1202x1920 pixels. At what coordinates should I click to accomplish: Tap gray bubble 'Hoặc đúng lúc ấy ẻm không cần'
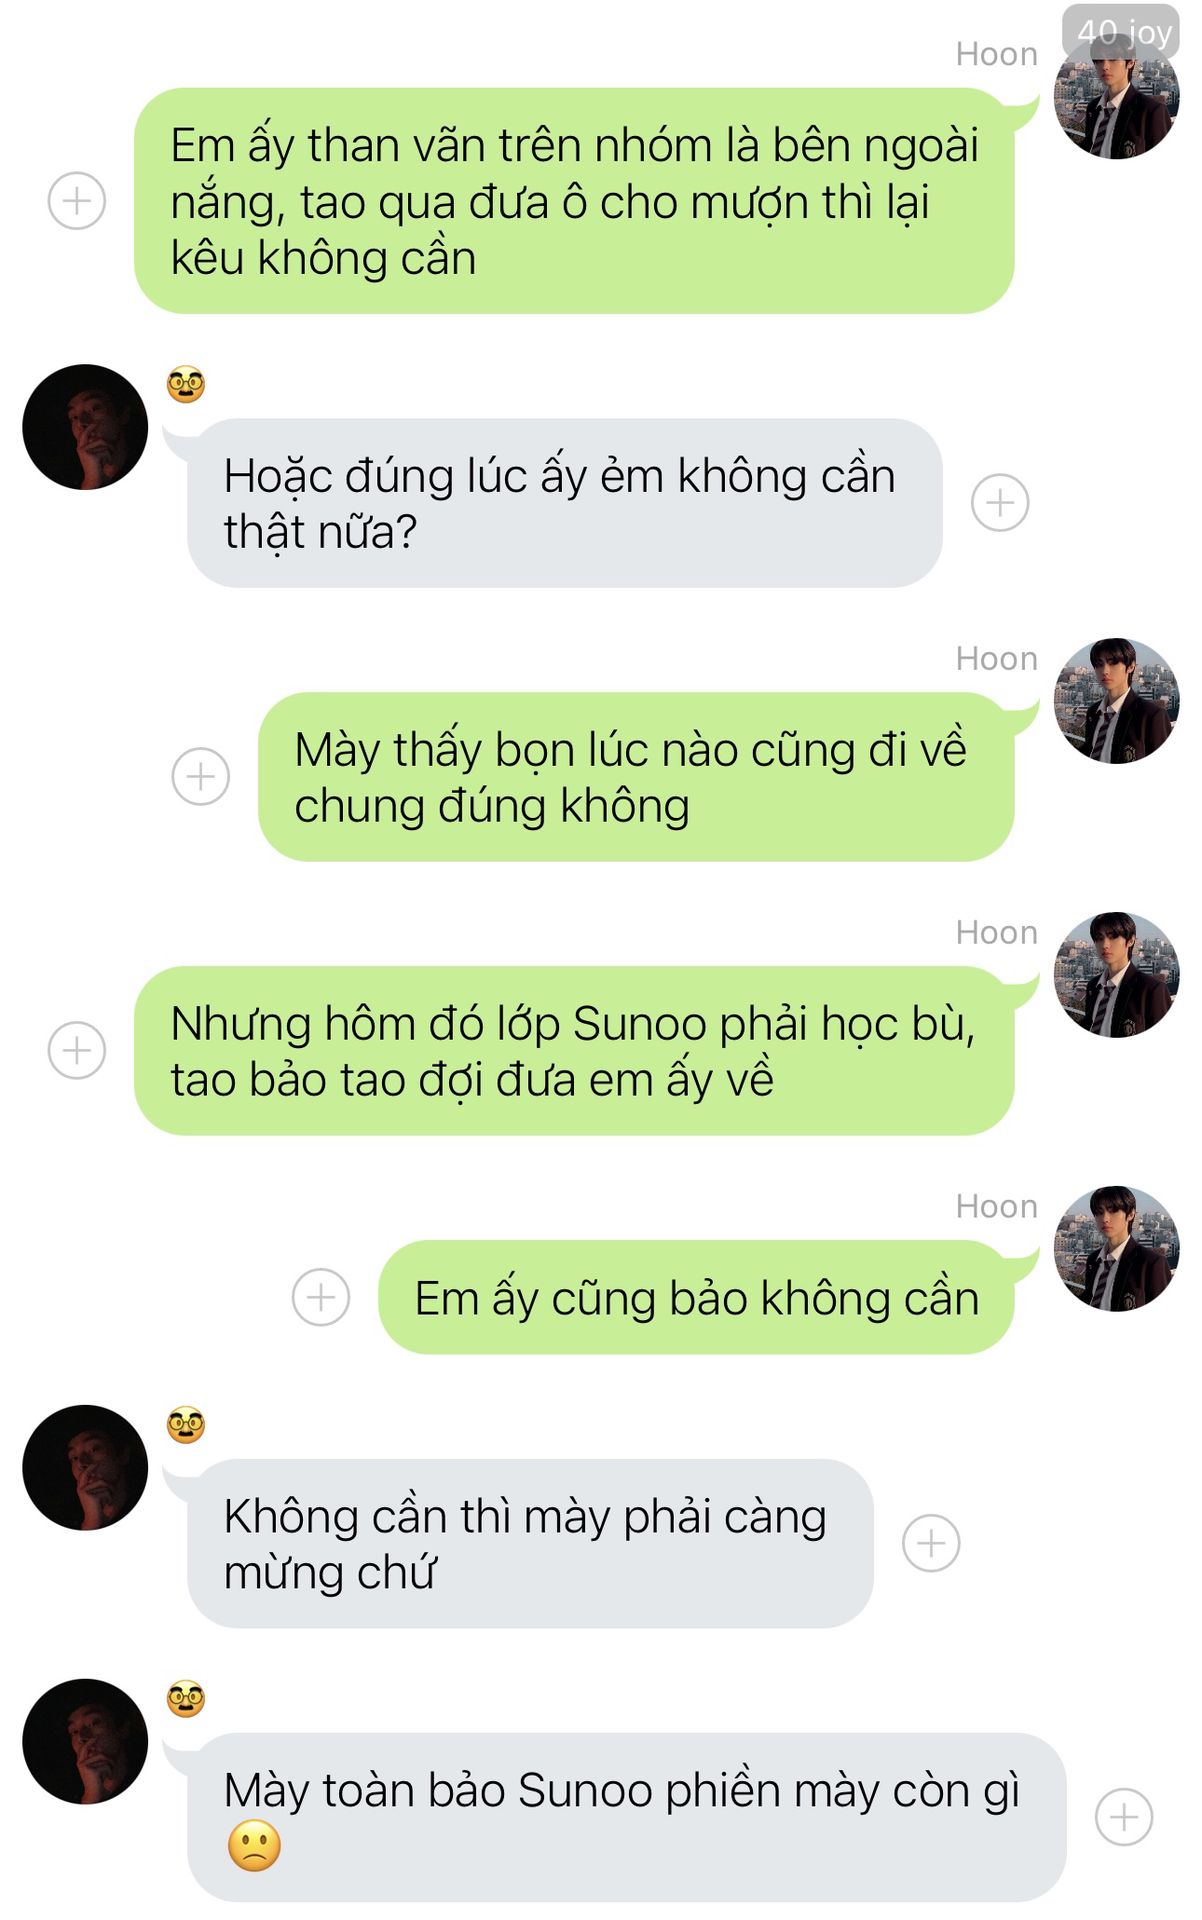coord(565,502)
